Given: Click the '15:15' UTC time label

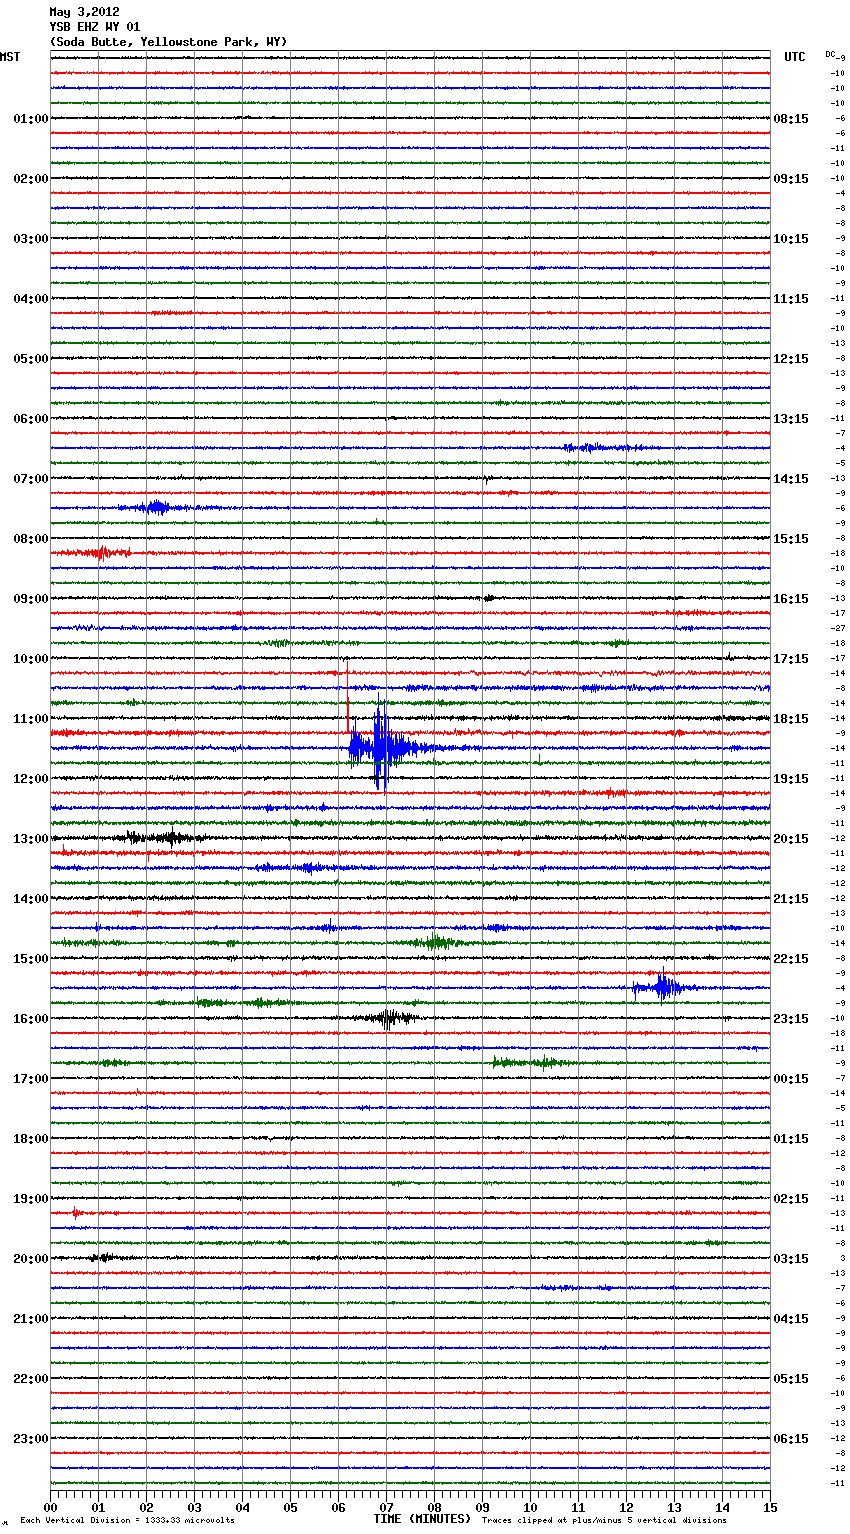Looking at the screenshot, I should (791, 539).
